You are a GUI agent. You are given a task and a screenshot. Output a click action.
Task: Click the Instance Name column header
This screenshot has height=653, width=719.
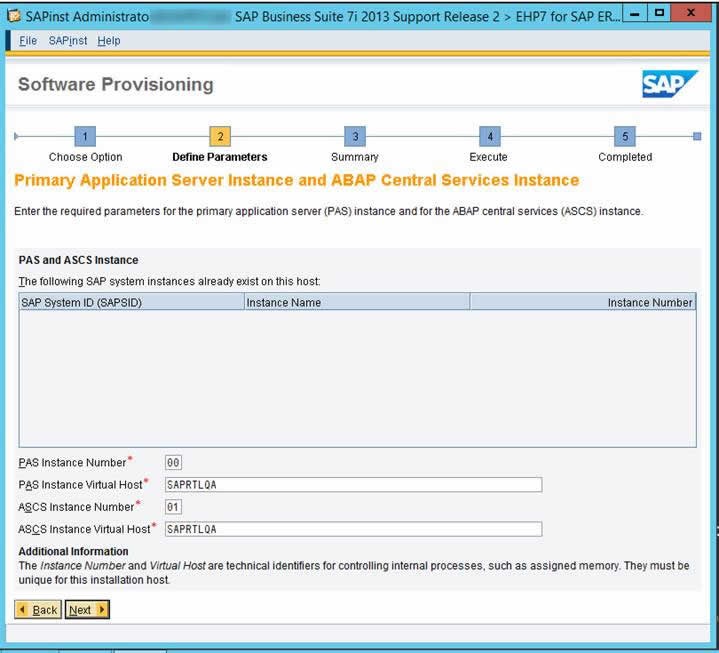click(x=357, y=302)
